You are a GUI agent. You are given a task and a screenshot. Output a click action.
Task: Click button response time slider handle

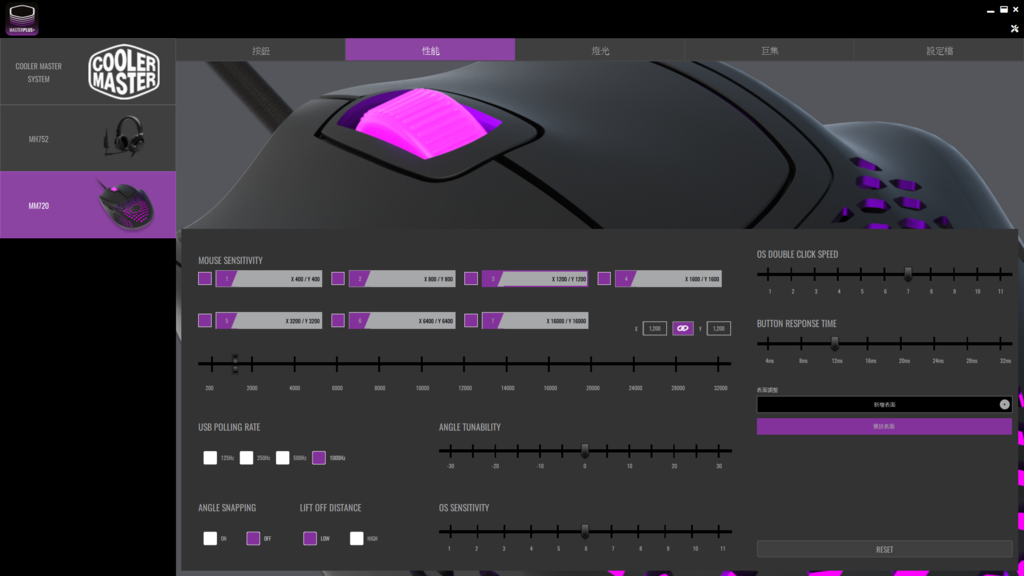pos(835,344)
